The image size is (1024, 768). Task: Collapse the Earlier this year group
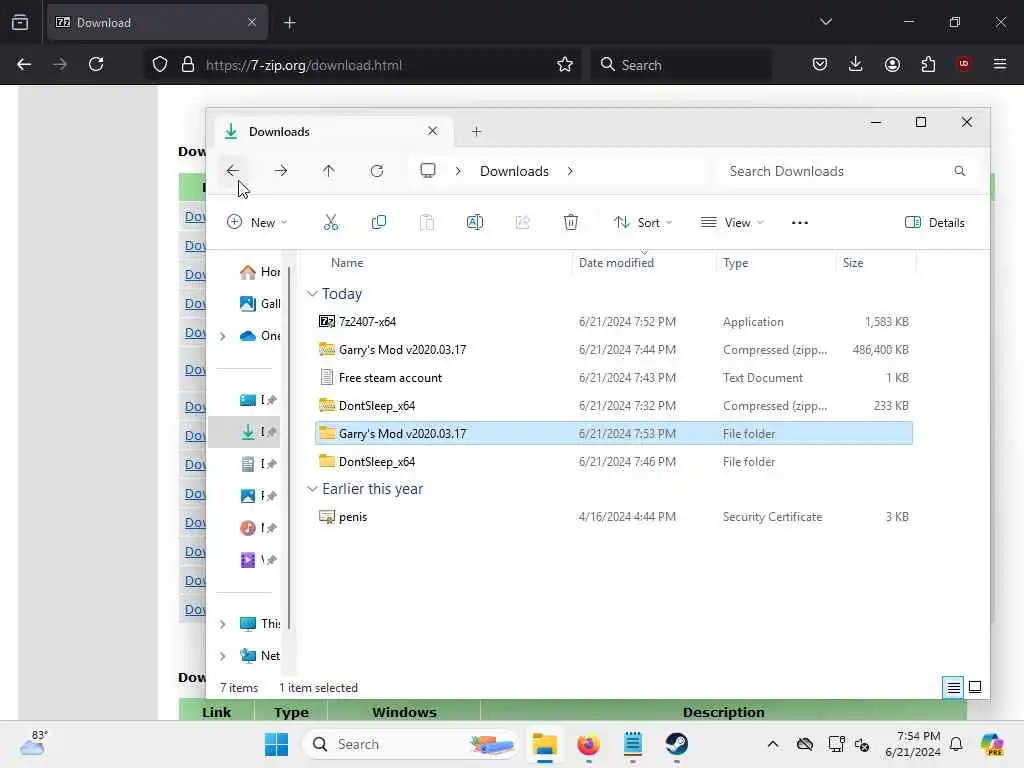click(312, 489)
